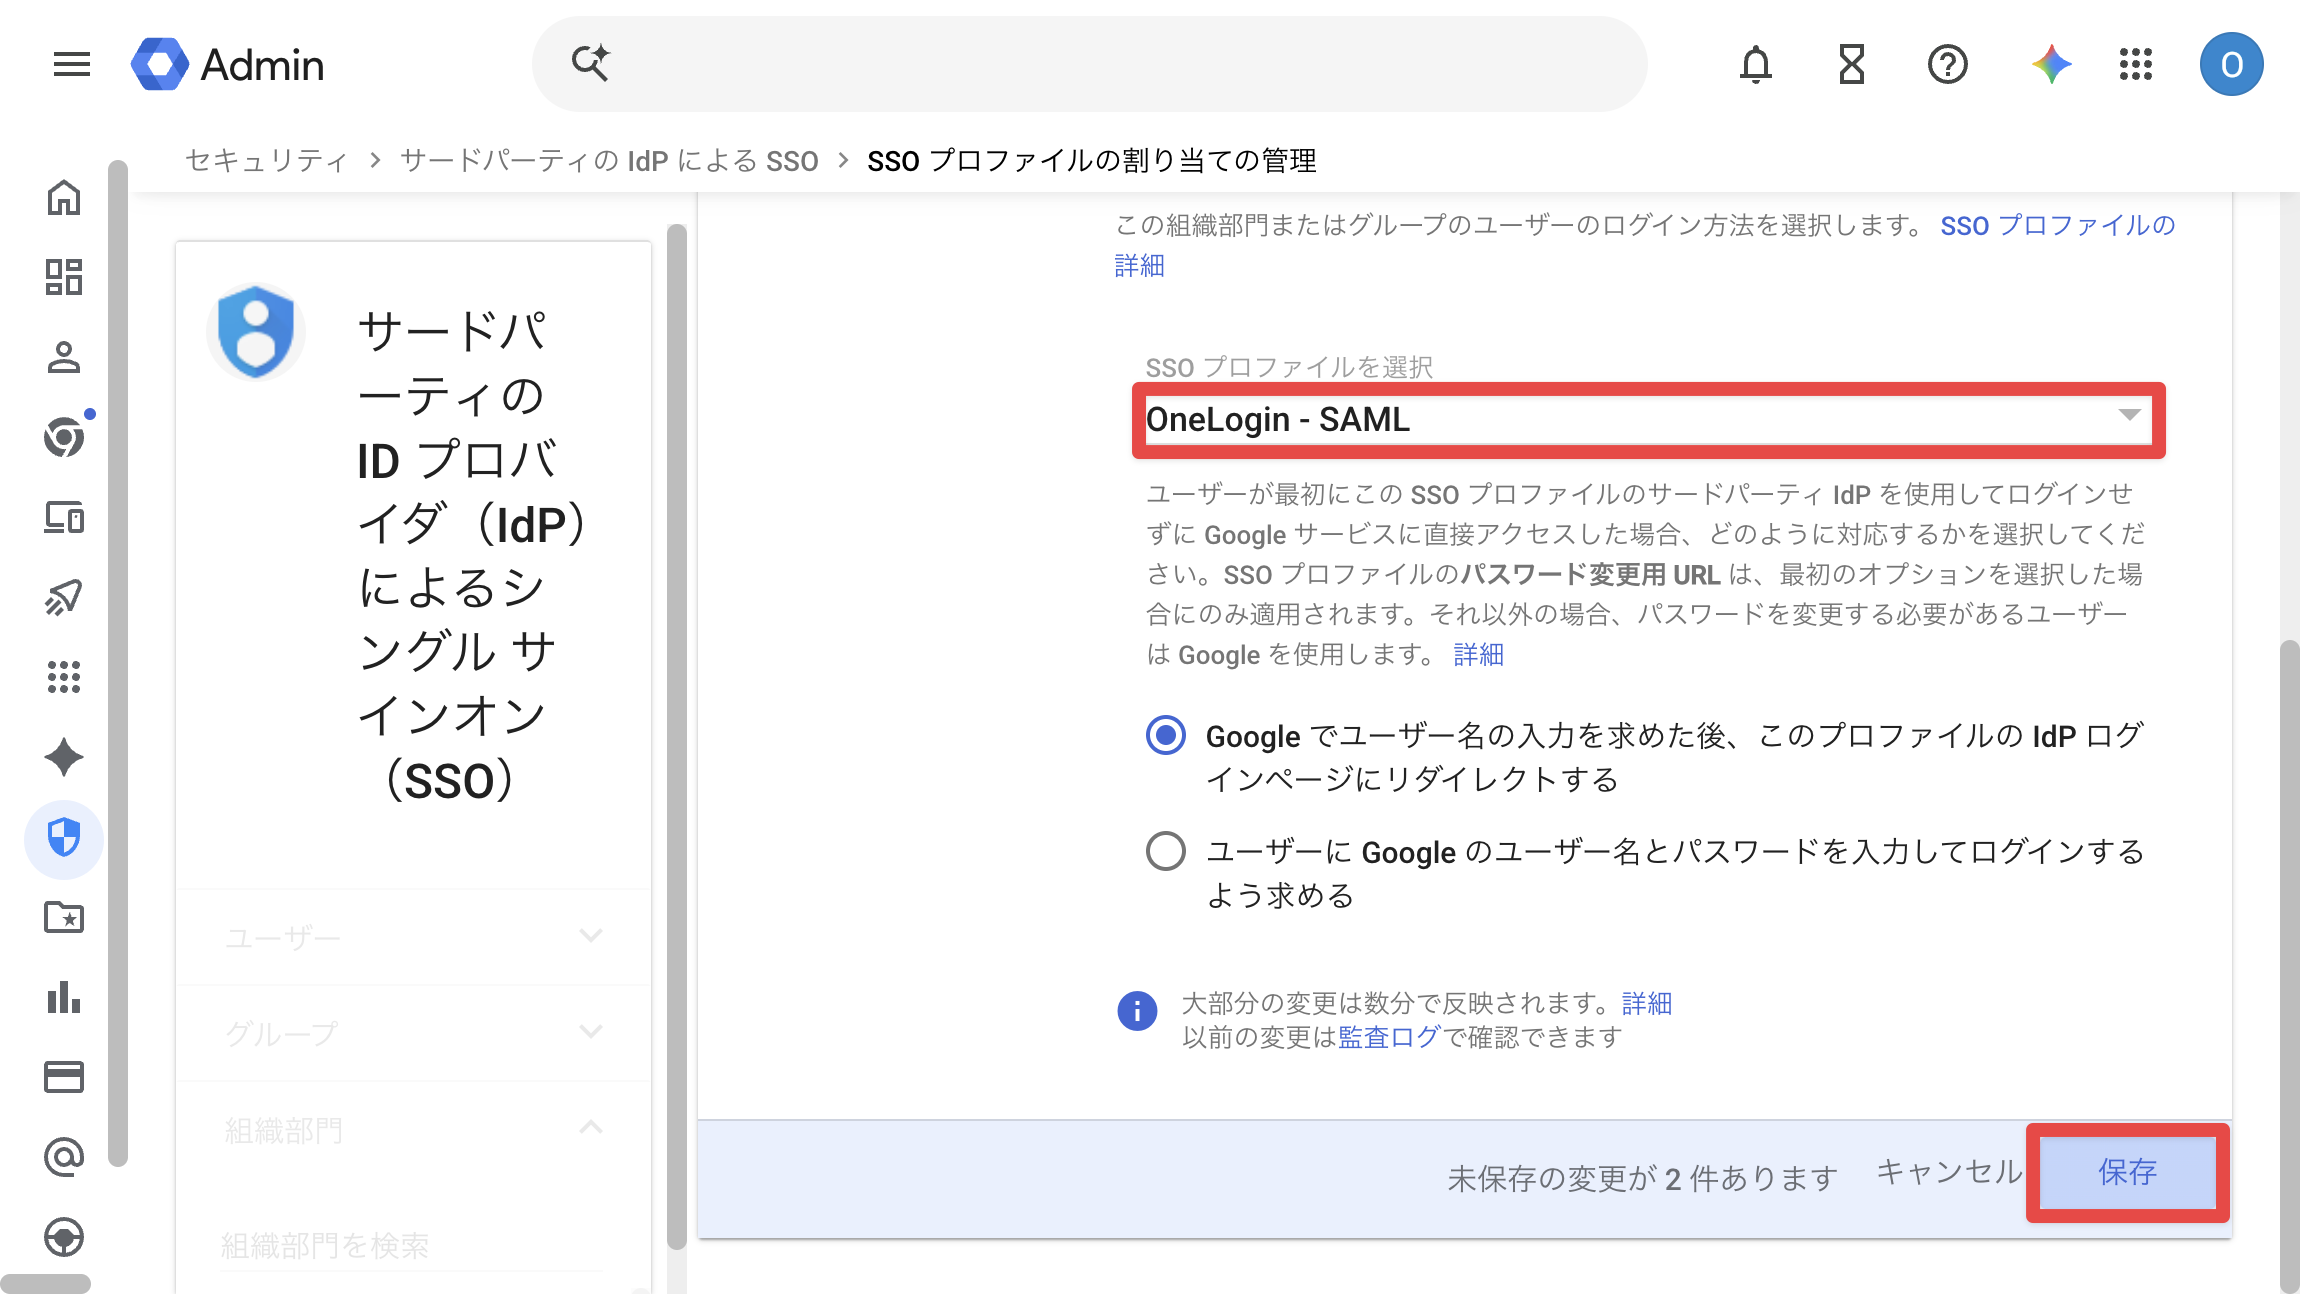Select Google username and password login option

tap(1166, 852)
